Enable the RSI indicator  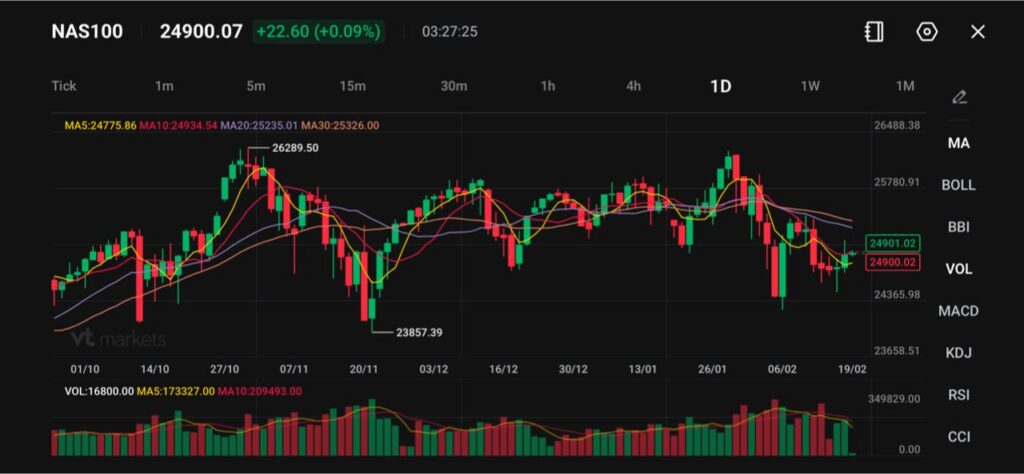(x=959, y=395)
